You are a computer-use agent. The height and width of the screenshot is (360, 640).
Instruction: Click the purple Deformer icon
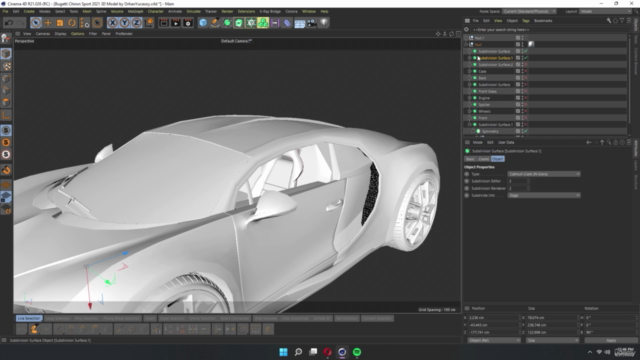(x=287, y=23)
